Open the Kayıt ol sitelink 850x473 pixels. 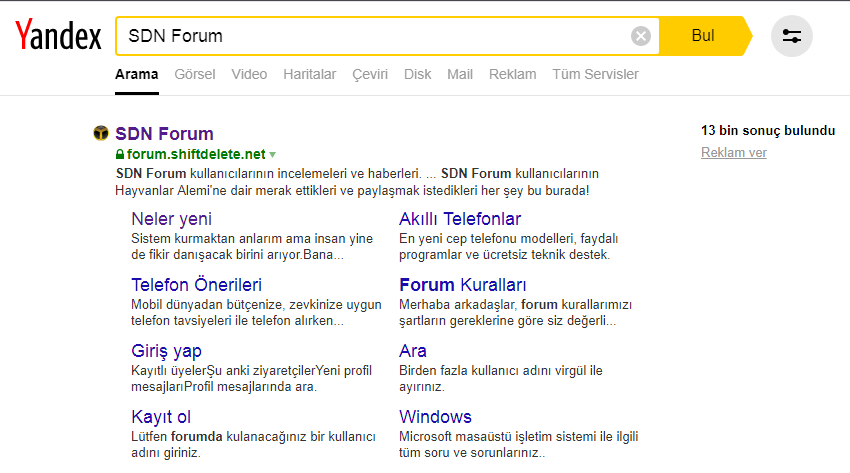point(161,417)
